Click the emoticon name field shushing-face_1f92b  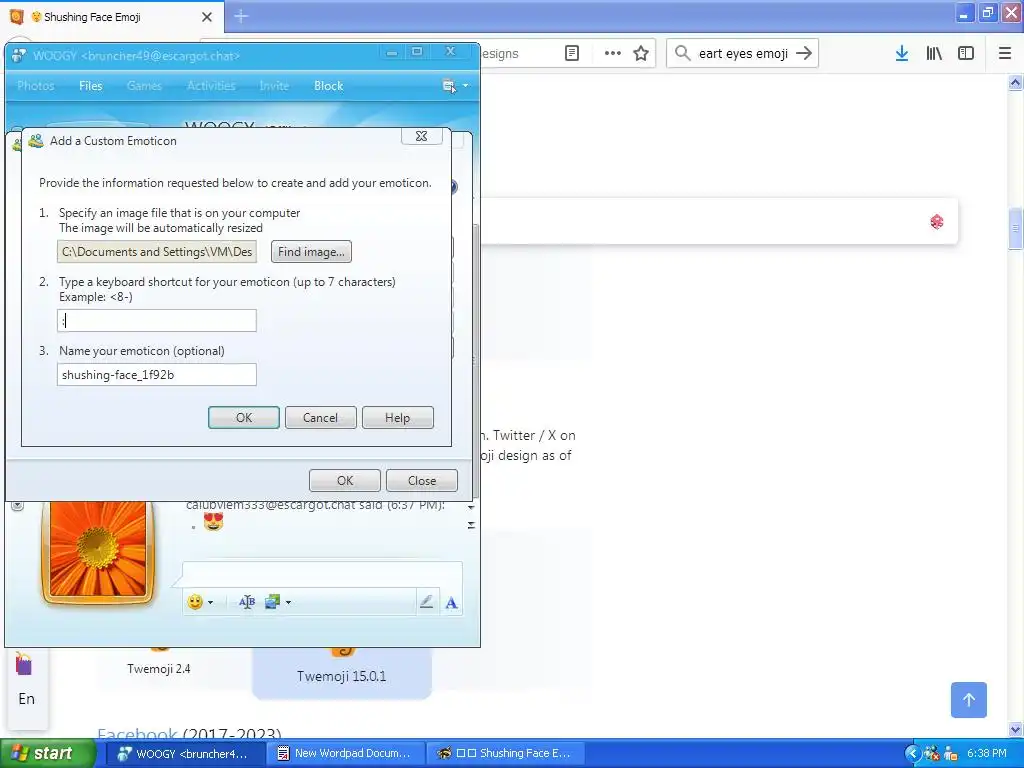click(x=157, y=375)
